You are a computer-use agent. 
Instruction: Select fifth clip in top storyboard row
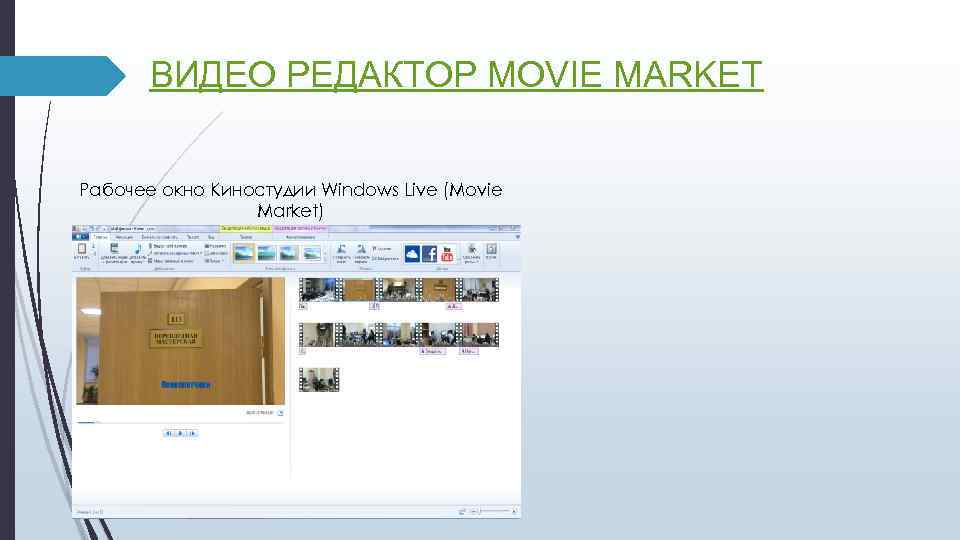479,290
